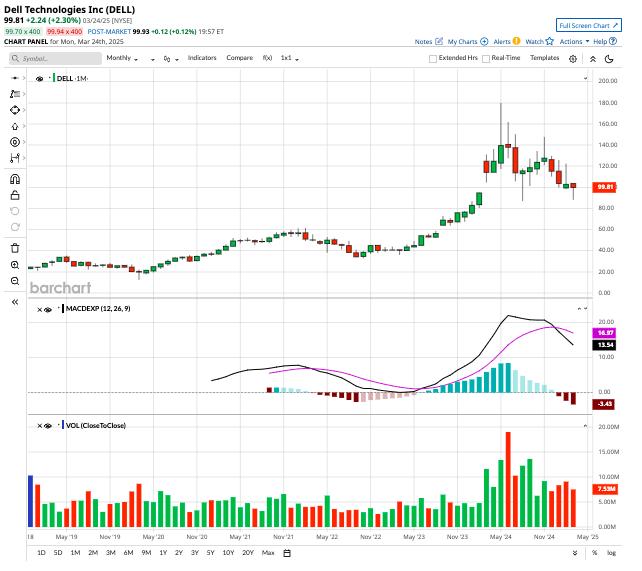Open chart settings gear icon
The height and width of the screenshot is (571, 642).
click(573, 59)
